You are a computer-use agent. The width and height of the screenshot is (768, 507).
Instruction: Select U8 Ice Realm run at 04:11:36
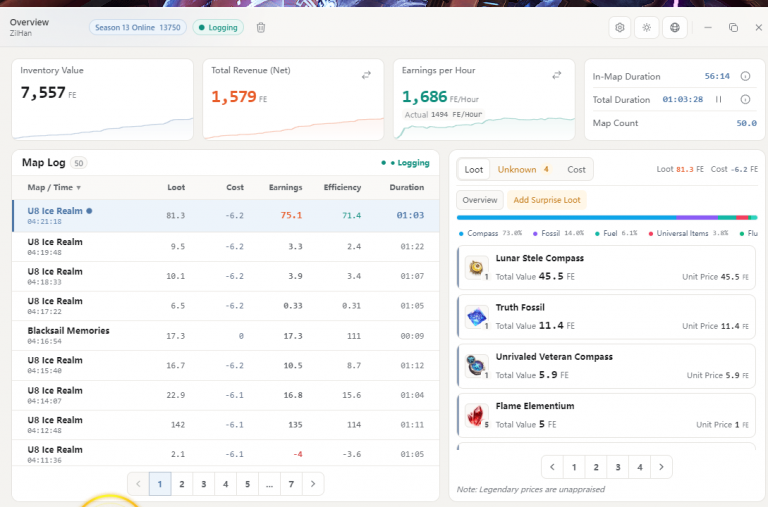pyautogui.click(x=225, y=453)
